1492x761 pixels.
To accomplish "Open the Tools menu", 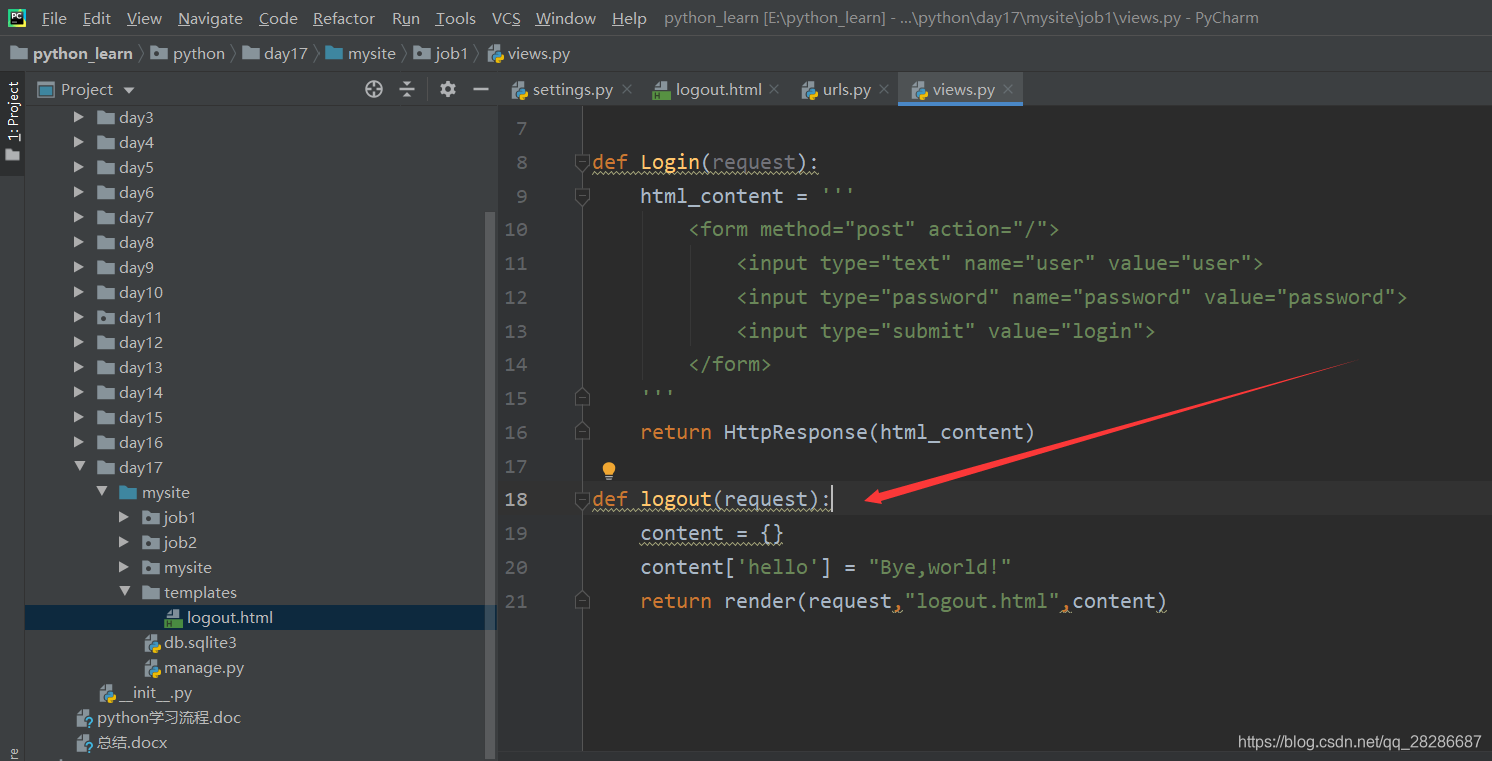I will 455,18.
